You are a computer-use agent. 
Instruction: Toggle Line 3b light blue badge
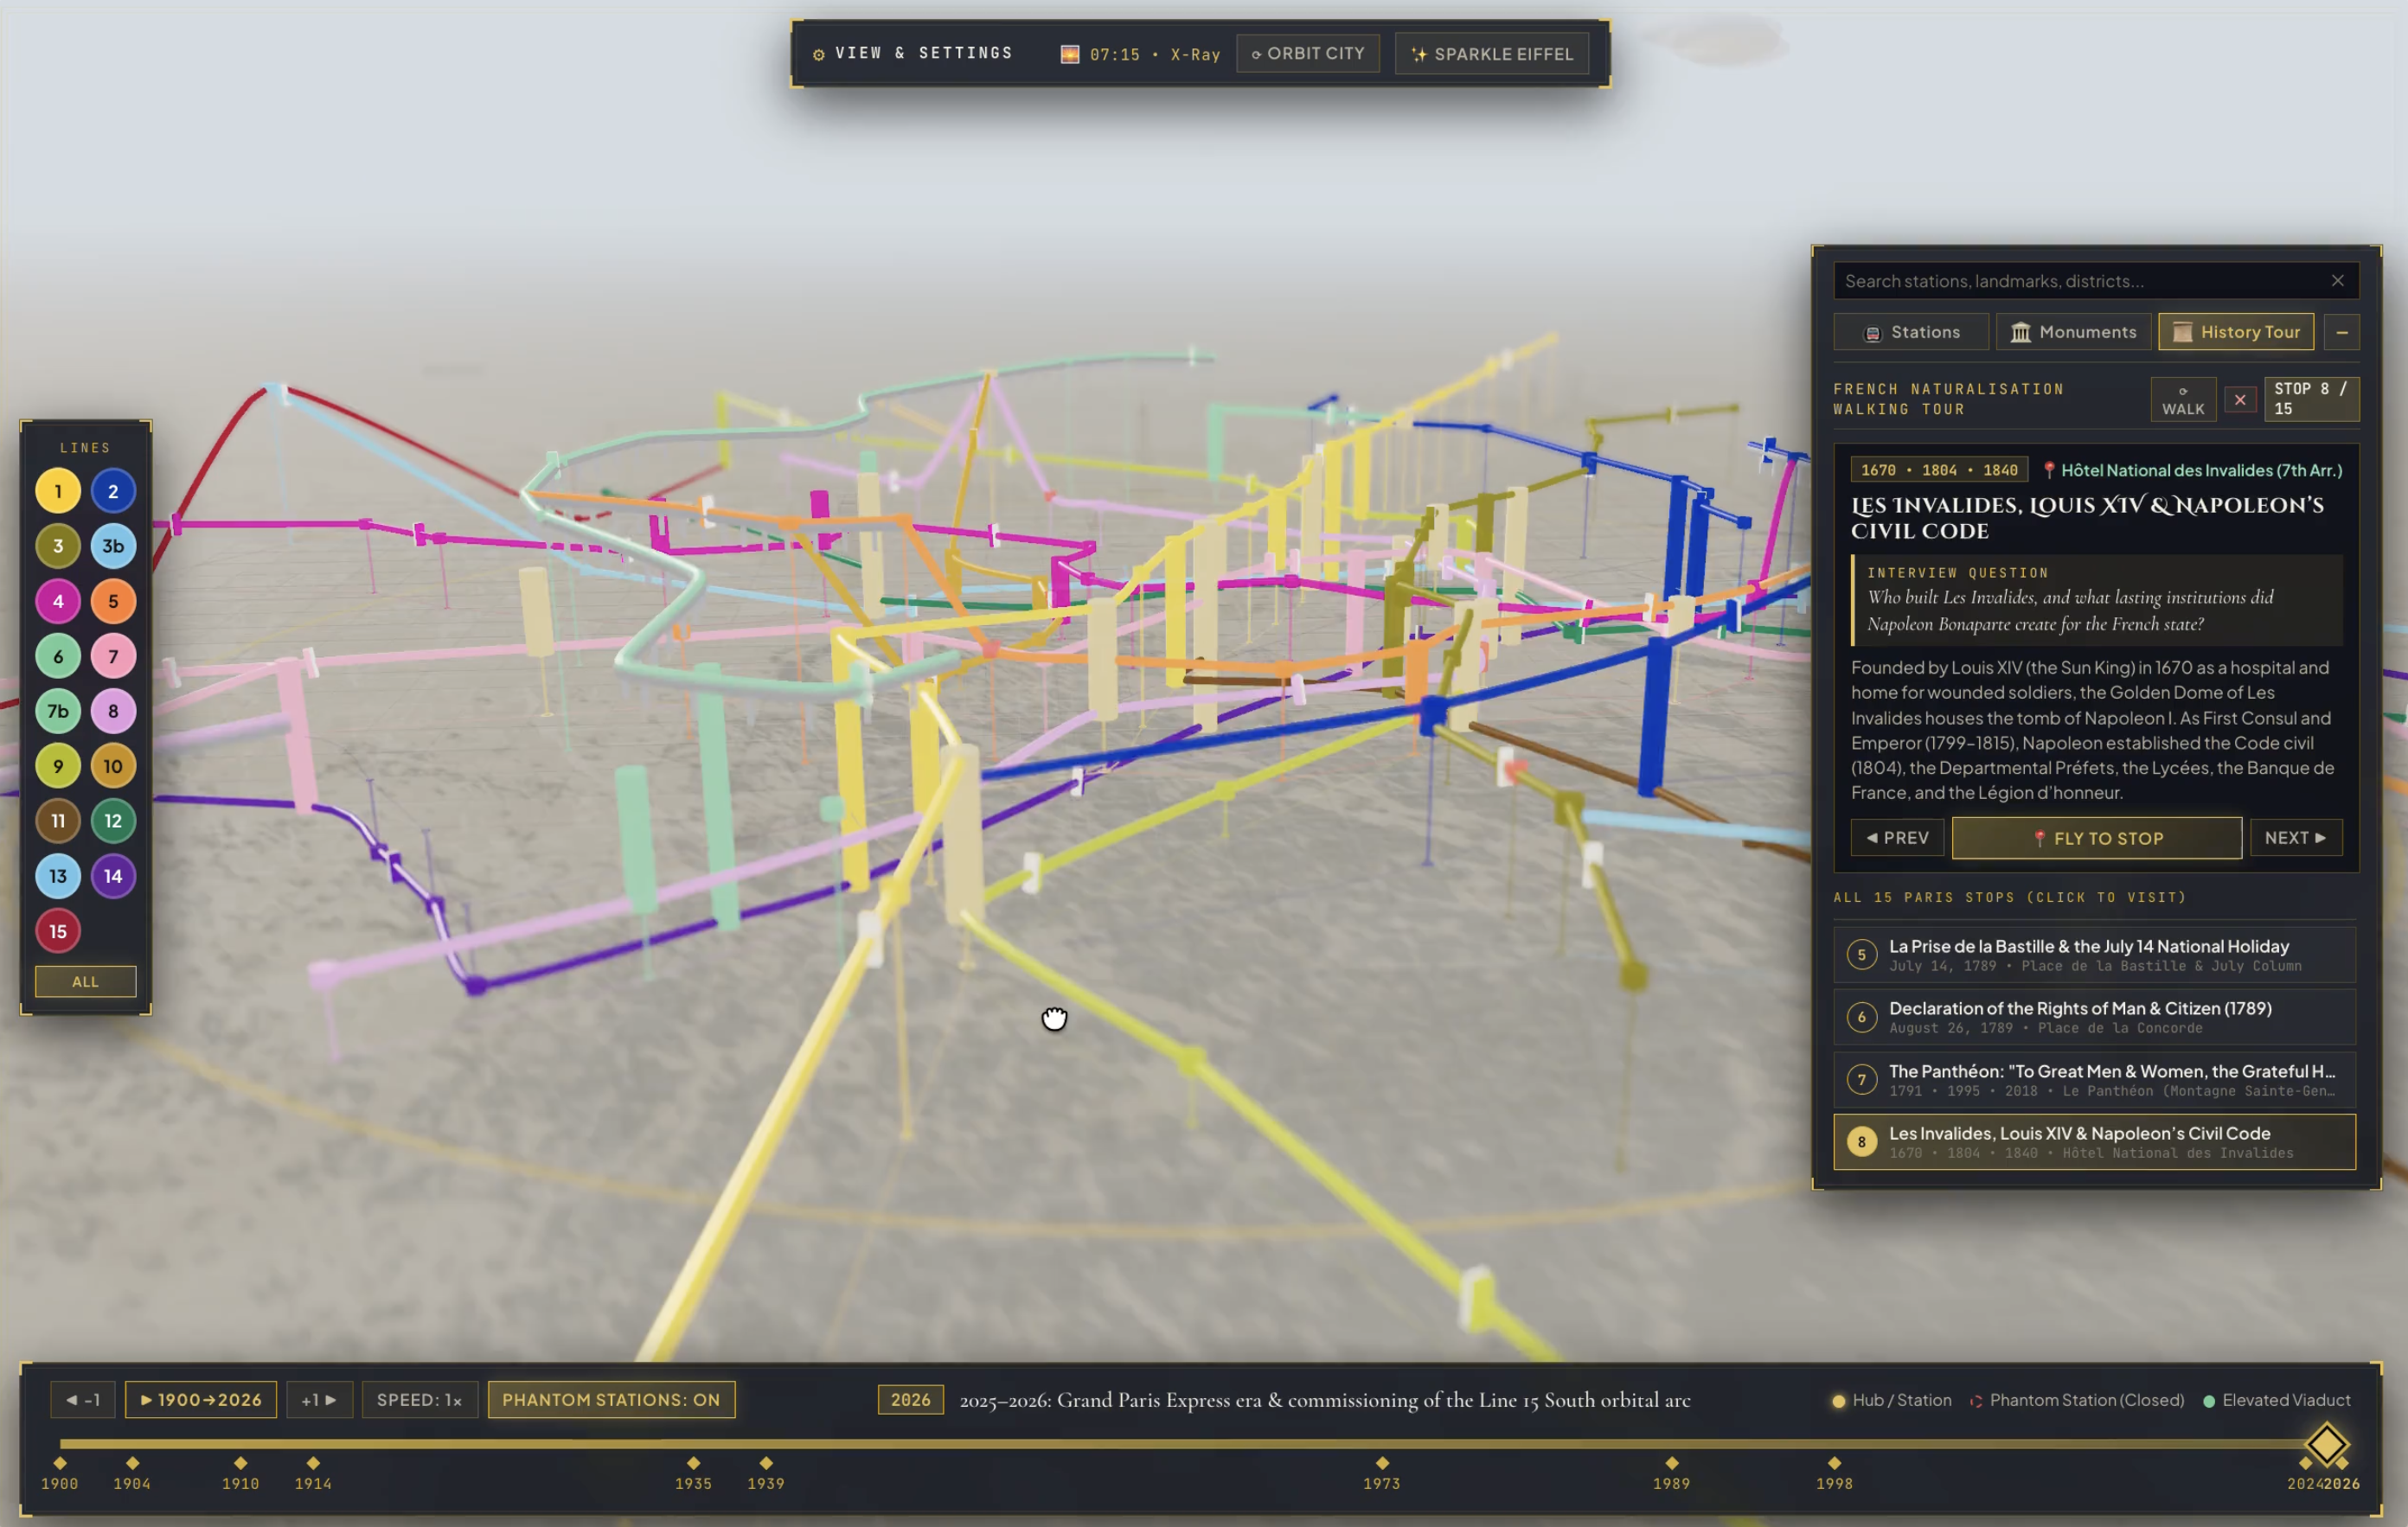coord(113,546)
